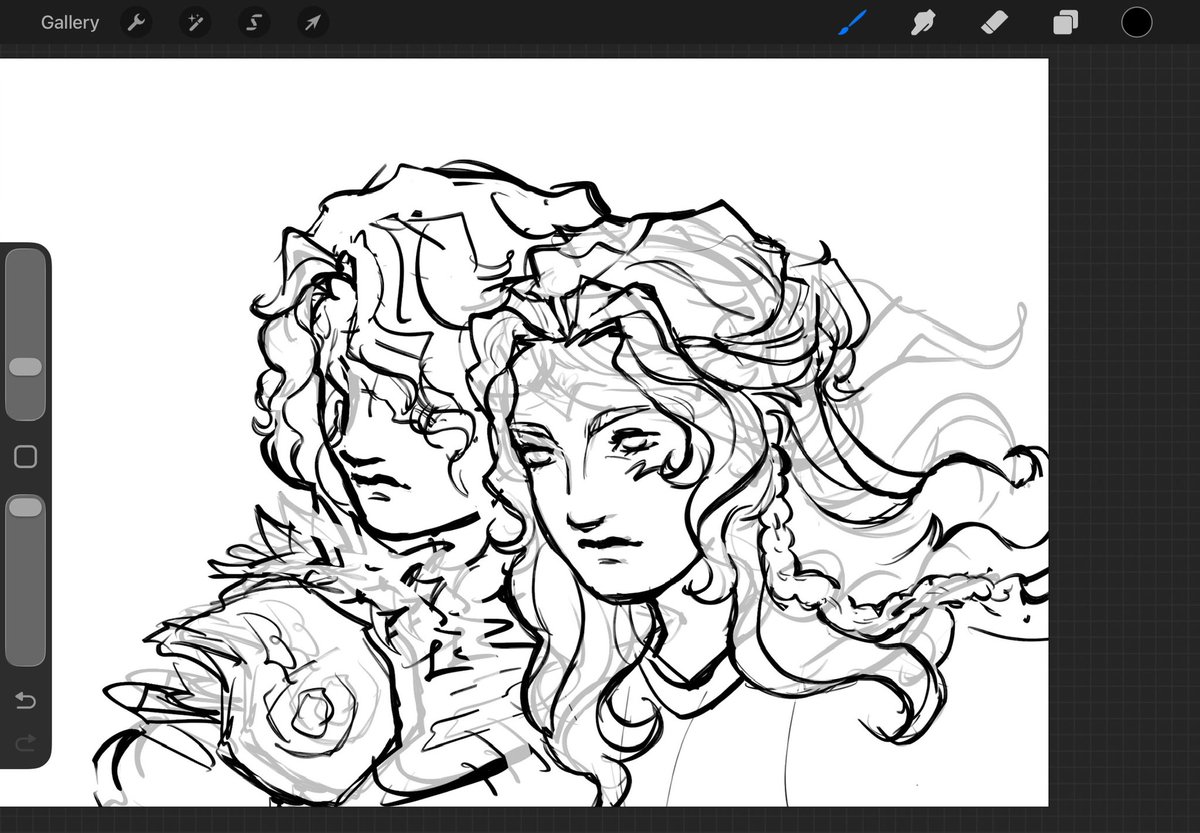
Task: Open the black active color swatch
Action: point(1136,22)
